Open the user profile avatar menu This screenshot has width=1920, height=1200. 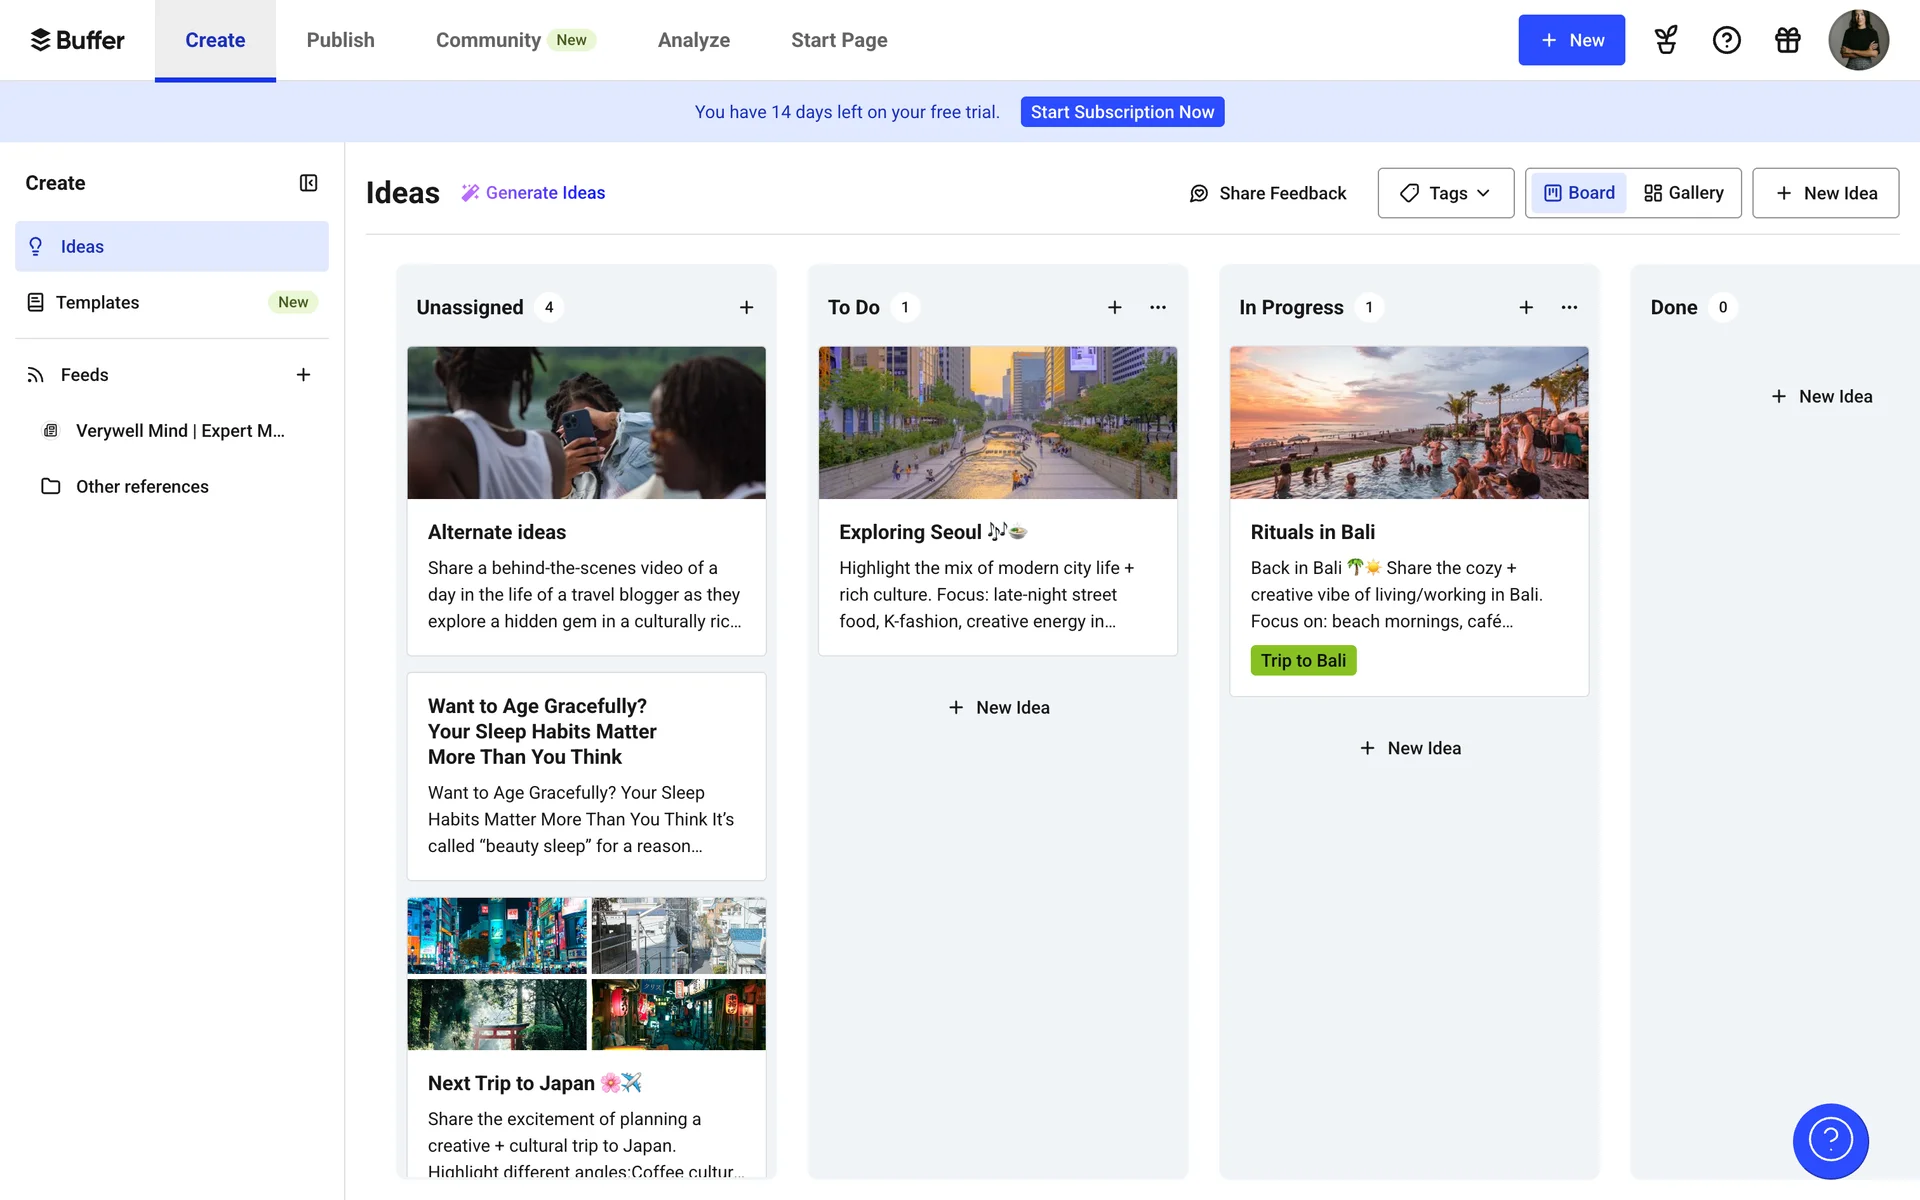(1858, 40)
